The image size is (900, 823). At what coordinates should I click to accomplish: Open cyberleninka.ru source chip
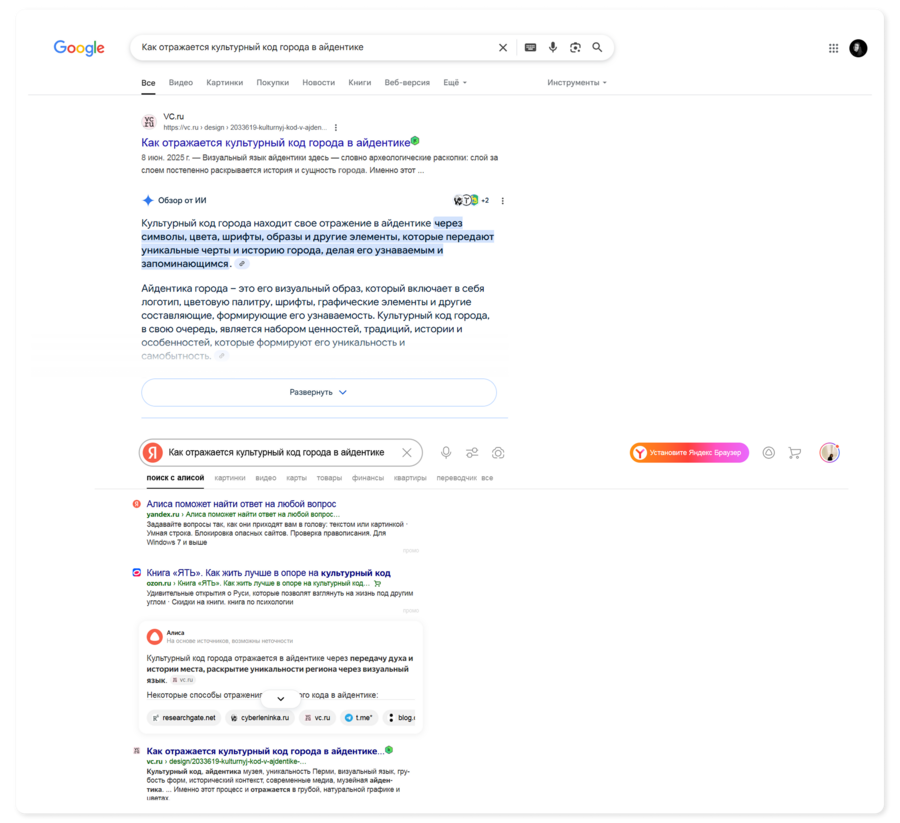click(x=260, y=718)
